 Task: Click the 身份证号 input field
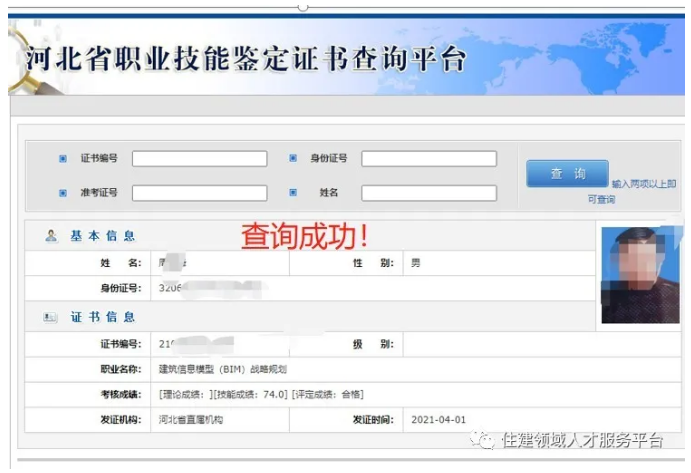tap(429, 159)
